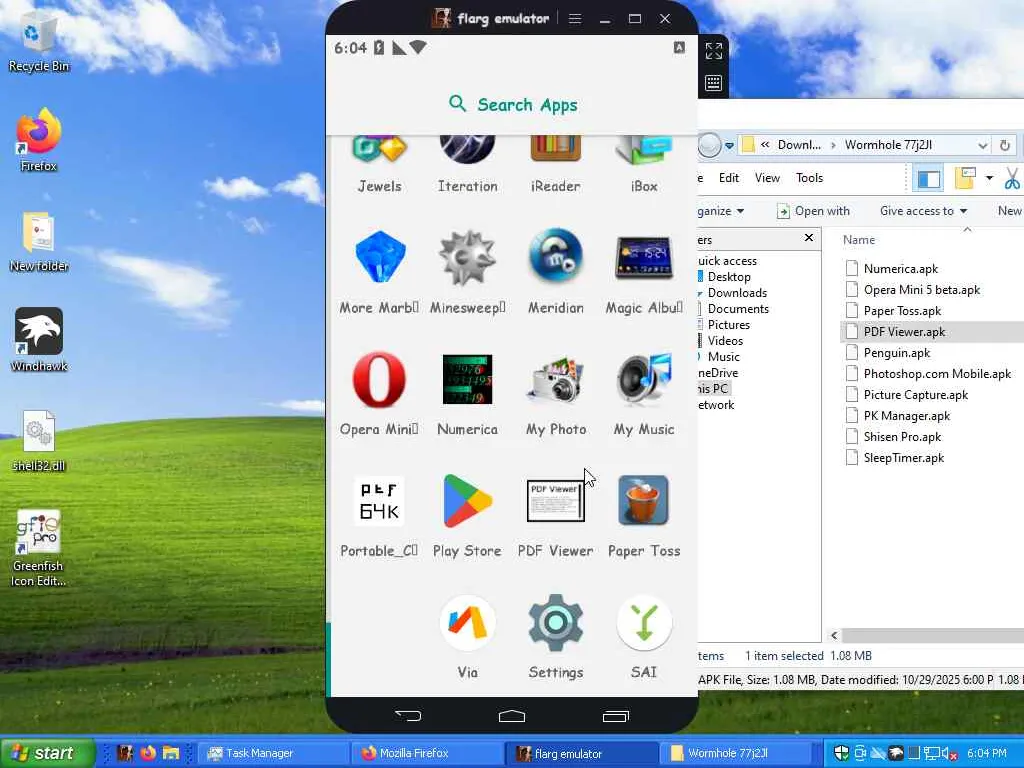Click the Search Apps field
The image size is (1024, 768).
pos(513,104)
